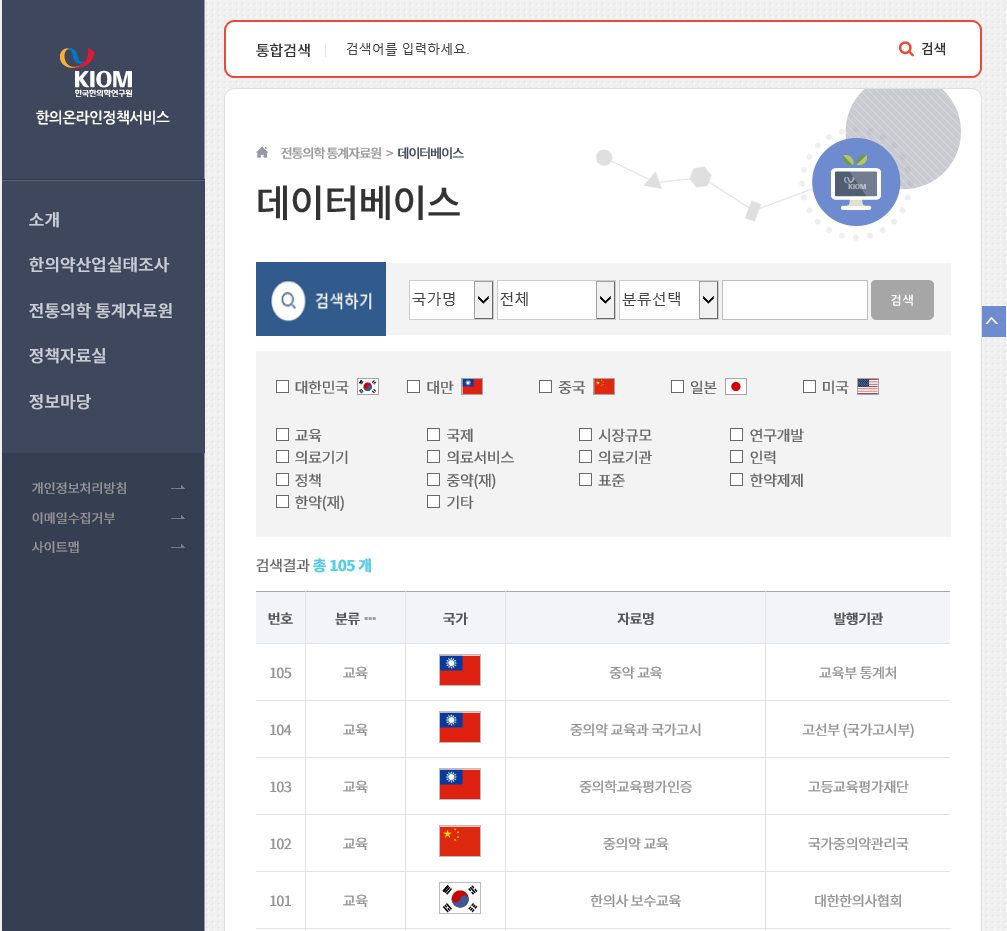Open the 개인정보처리방침 link

pos(79,488)
